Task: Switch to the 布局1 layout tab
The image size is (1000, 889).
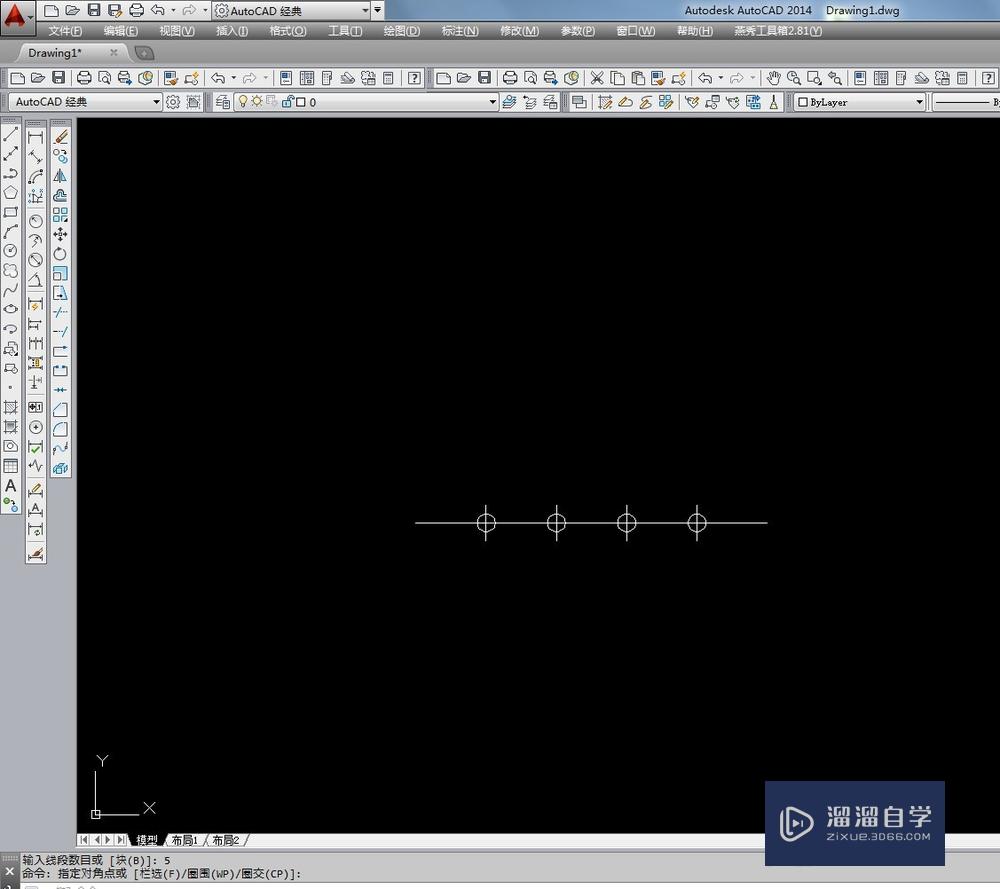Action: point(184,841)
